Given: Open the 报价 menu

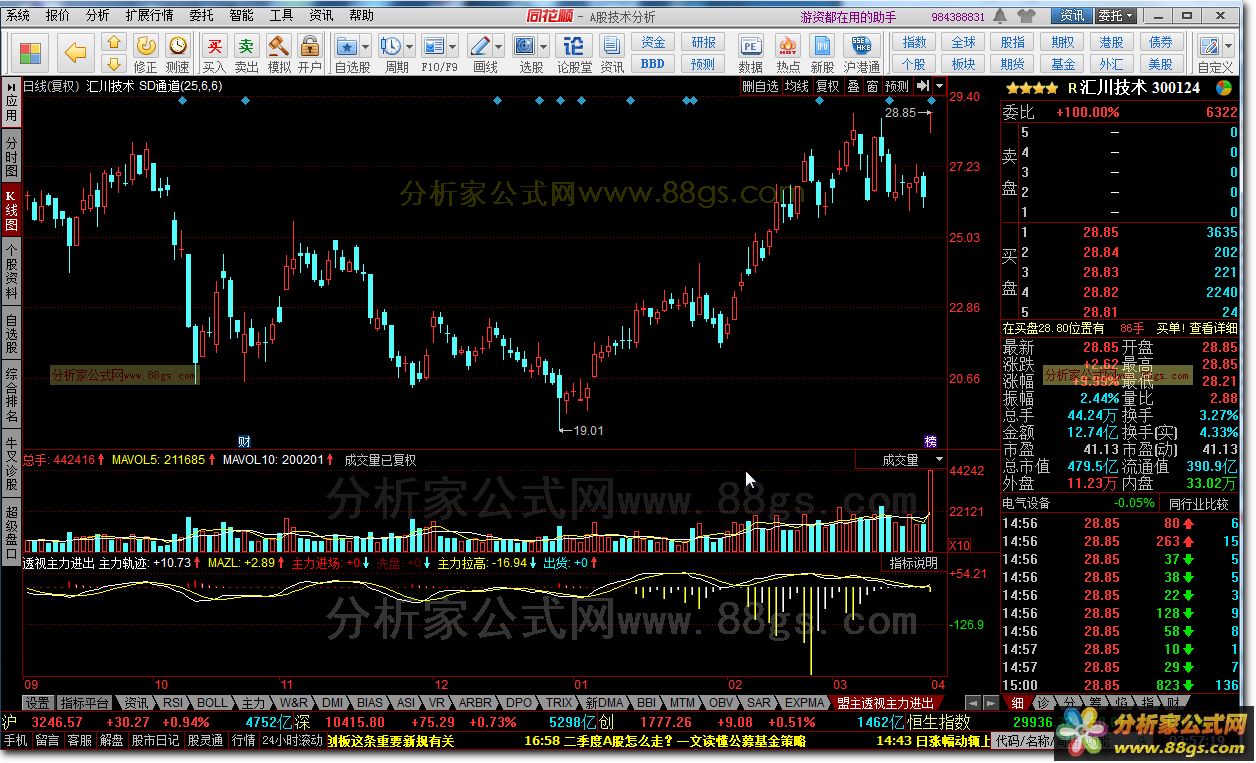Looking at the screenshot, I should click(x=58, y=15).
